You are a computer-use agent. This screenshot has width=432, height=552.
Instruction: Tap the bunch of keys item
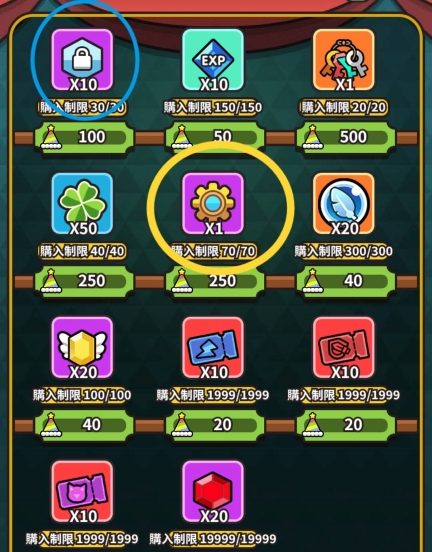pyautogui.click(x=344, y=60)
